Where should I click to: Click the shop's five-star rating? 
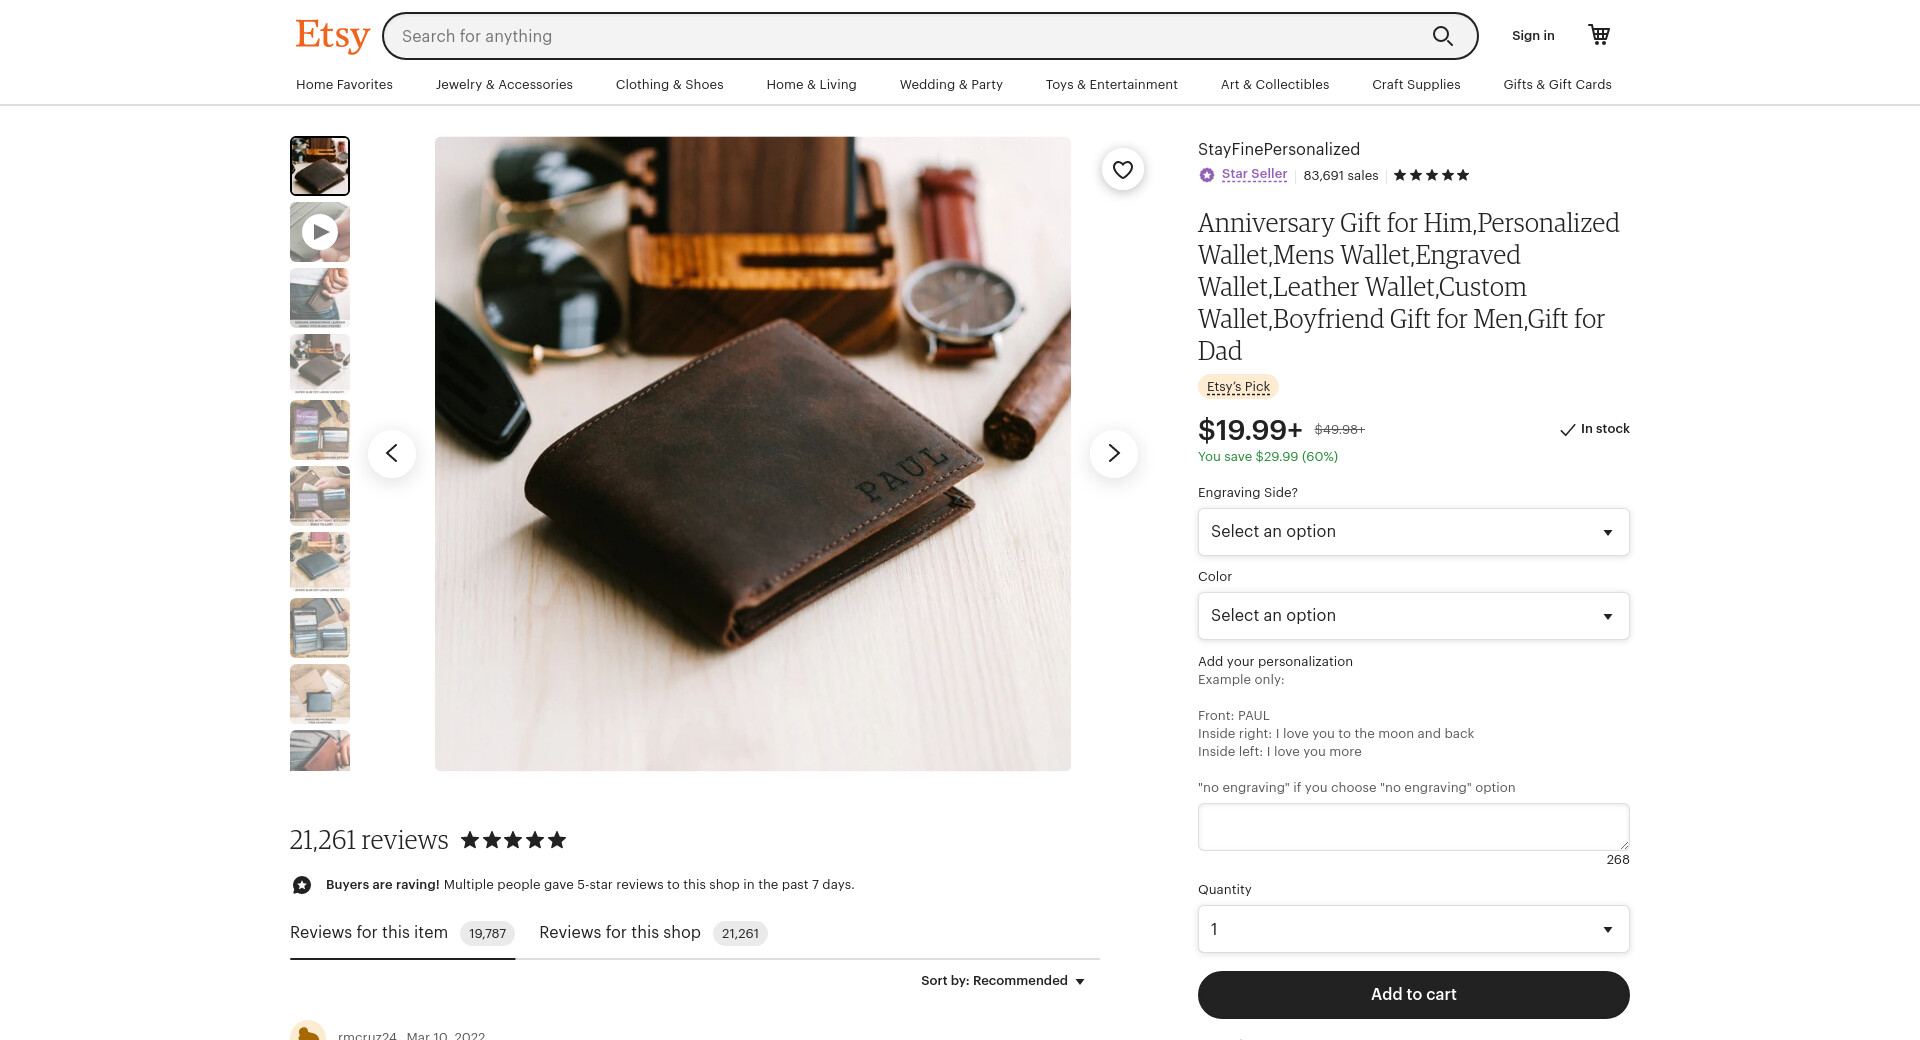coord(1431,175)
